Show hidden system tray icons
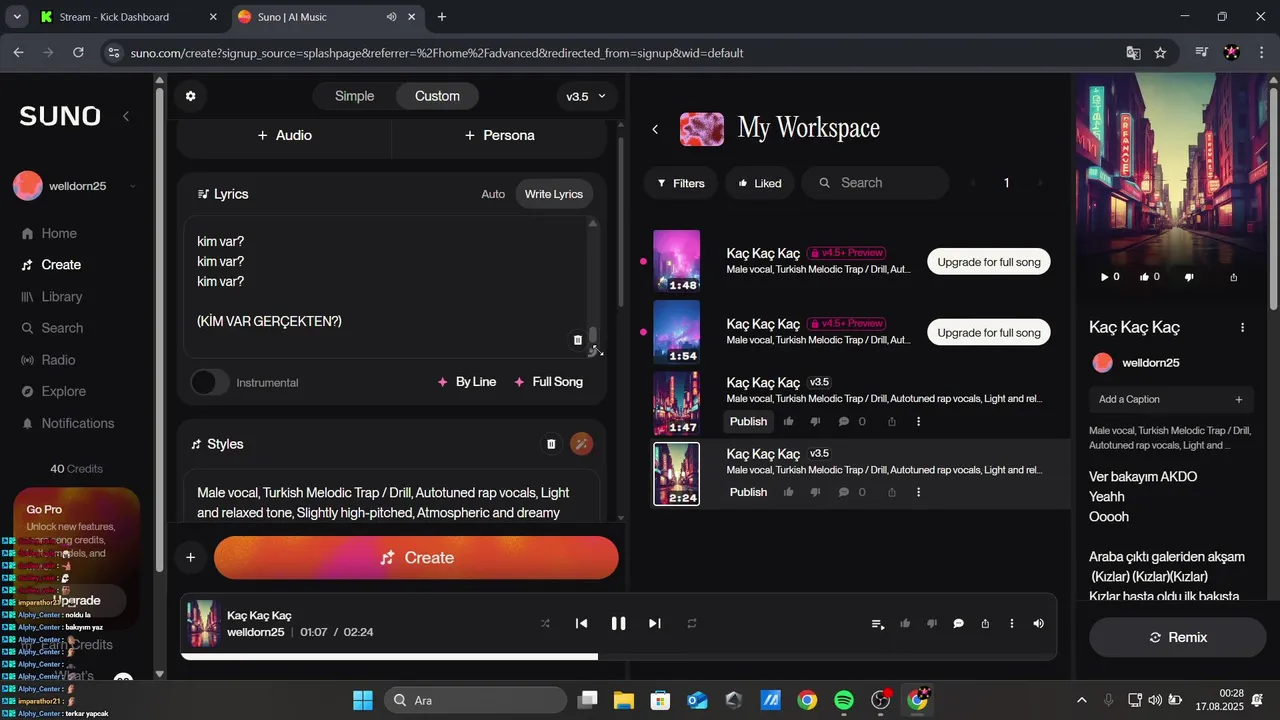This screenshot has width=1280, height=720. click(1081, 700)
